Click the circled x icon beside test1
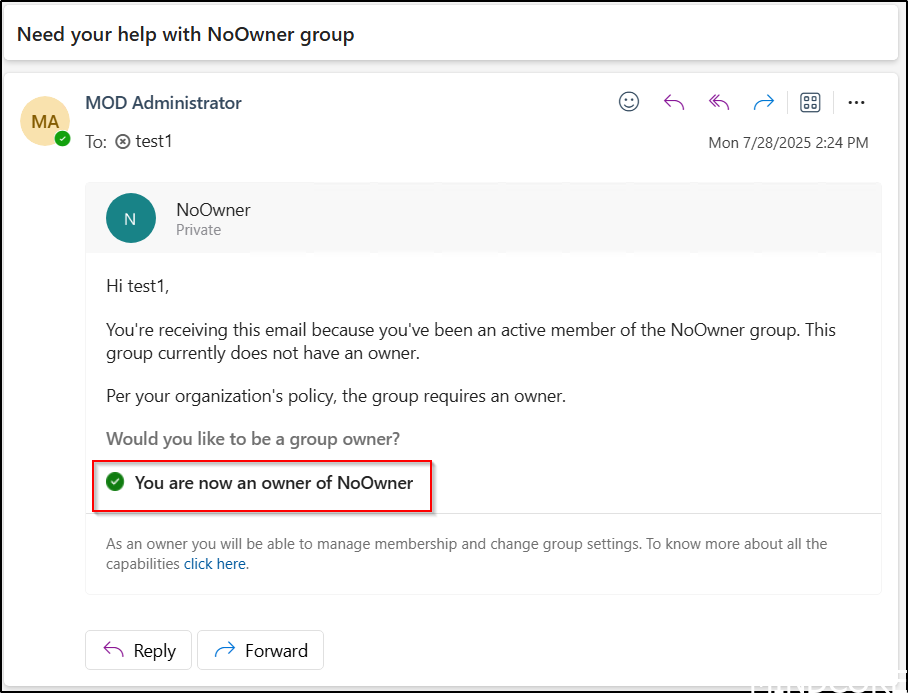The width and height of the screenshot is (908, 693). (x=123, y=142)
